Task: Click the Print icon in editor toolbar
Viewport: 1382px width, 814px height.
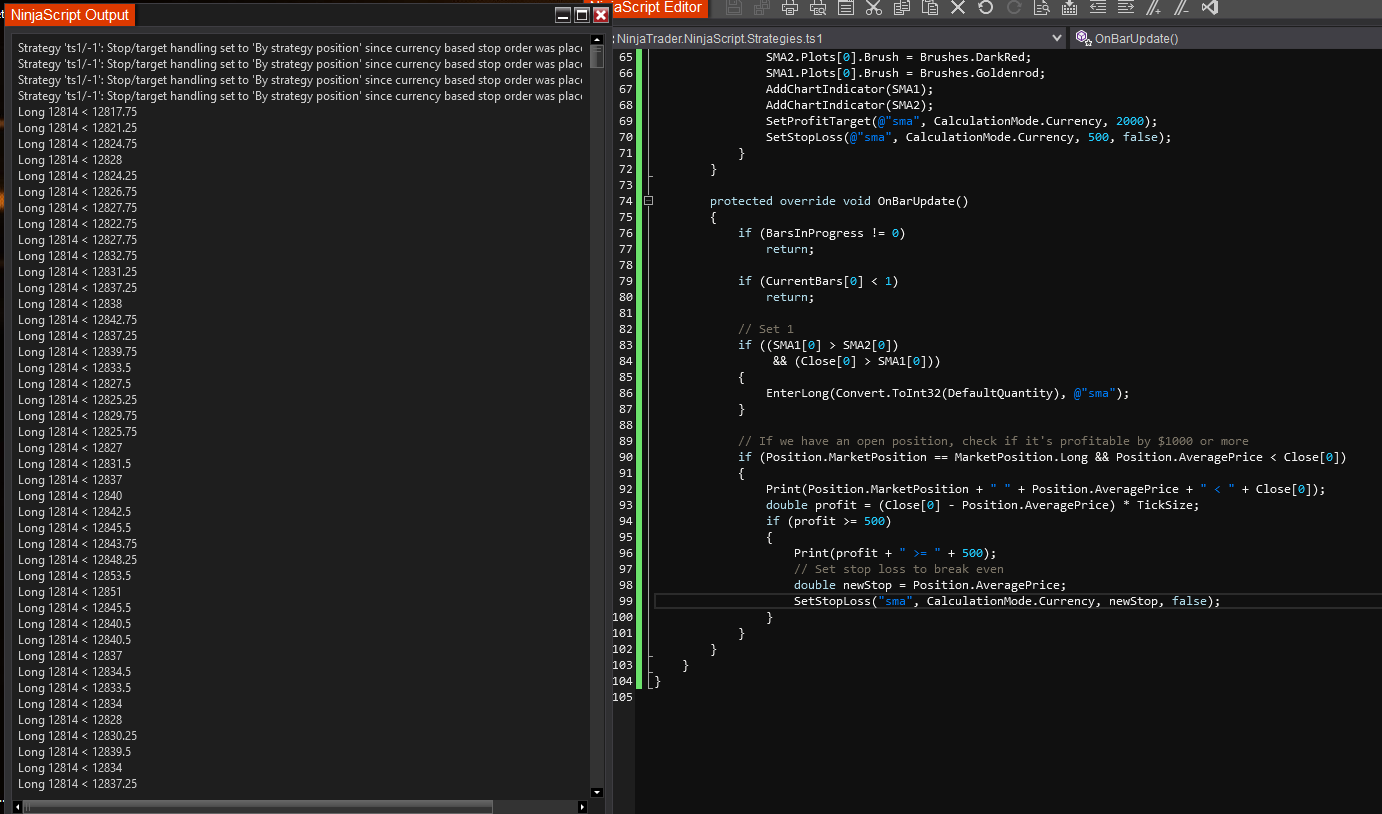Action: click(x=790, y=8)
